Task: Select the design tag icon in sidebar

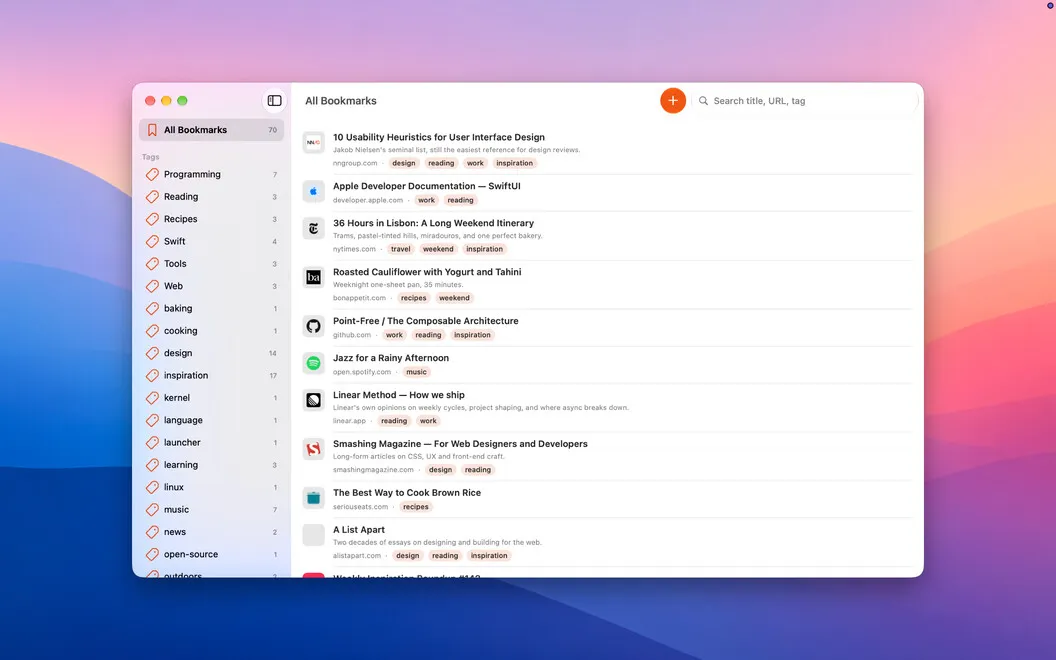Action: [152, 353]
